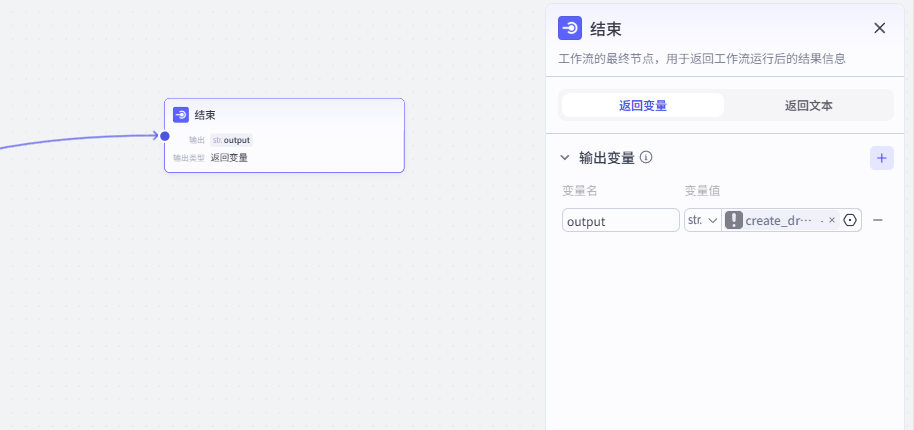Click the info icon beside 输出变量

(646, 157)
